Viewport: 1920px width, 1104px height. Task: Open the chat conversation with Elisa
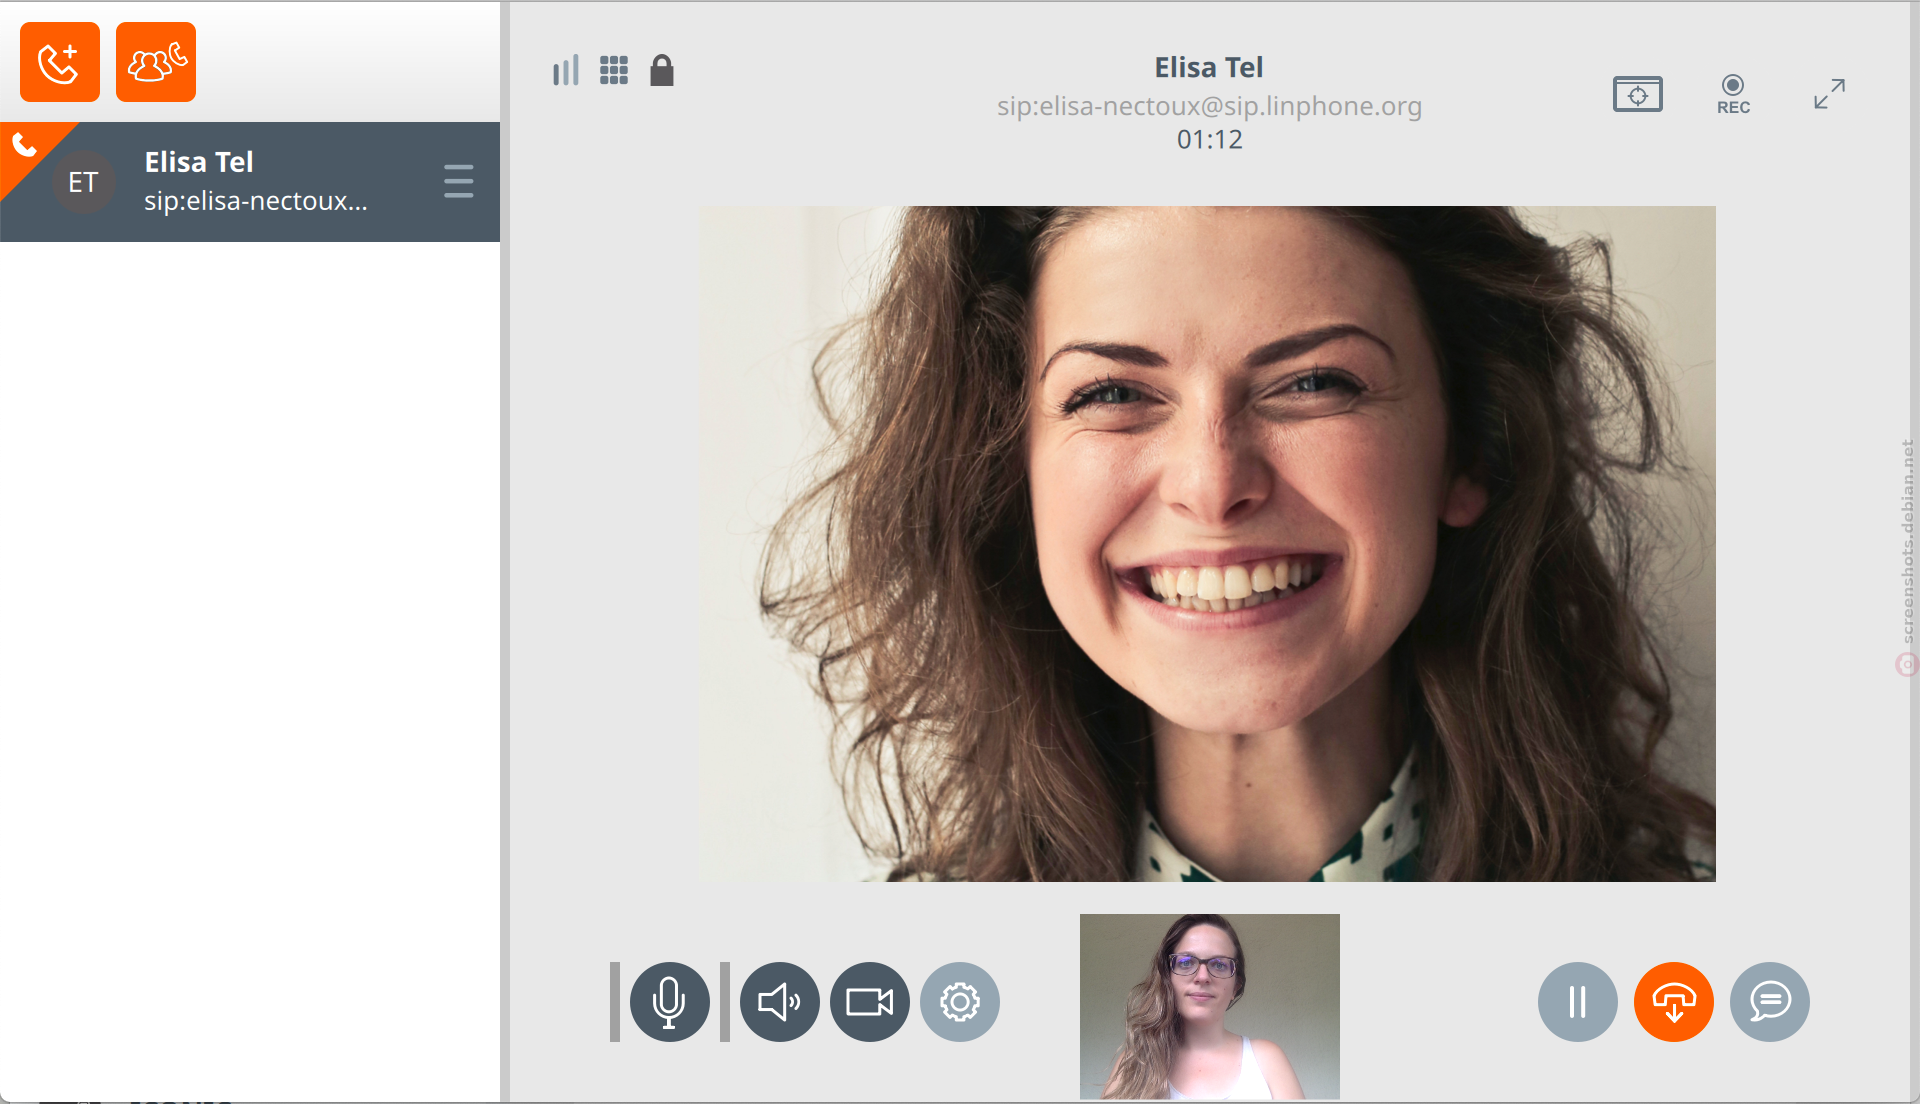[x=1769, y=1002]
